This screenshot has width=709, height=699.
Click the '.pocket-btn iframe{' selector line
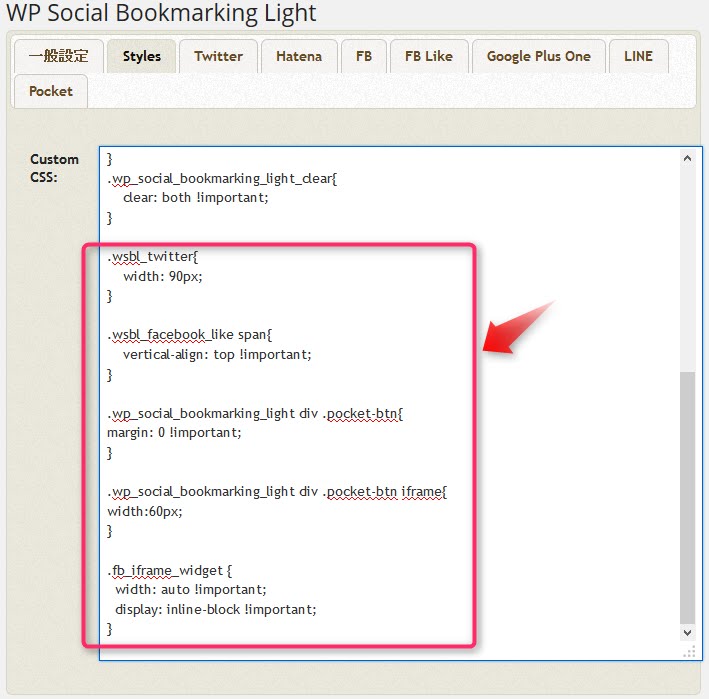click(277, 492)
